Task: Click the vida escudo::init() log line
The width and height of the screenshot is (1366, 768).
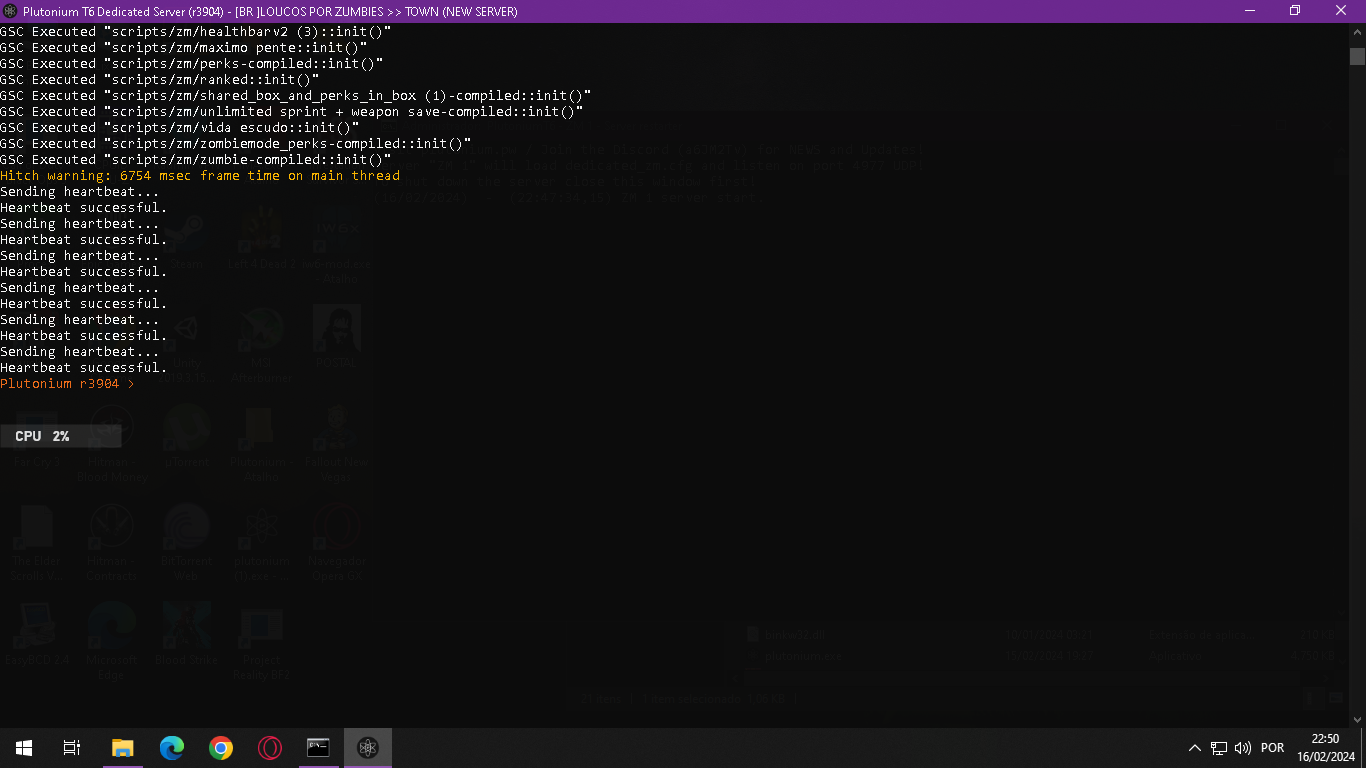Action: pyautogui.click(x=180, y=128)
